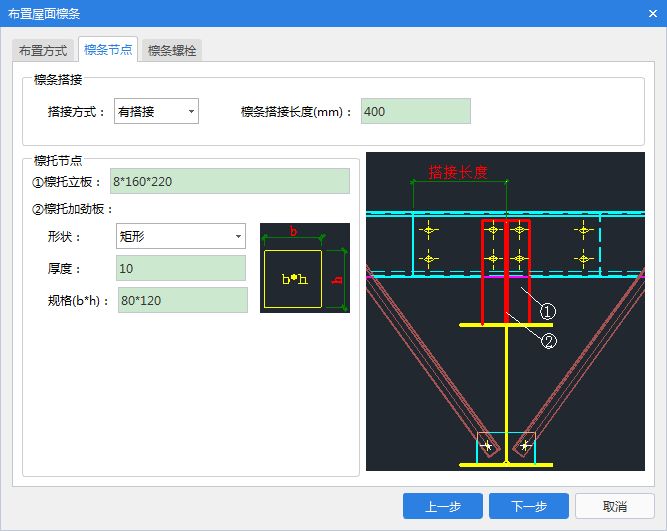Click the circled number ① marker in diagram
Screen dimensions: 667x531
click(548, 311)
